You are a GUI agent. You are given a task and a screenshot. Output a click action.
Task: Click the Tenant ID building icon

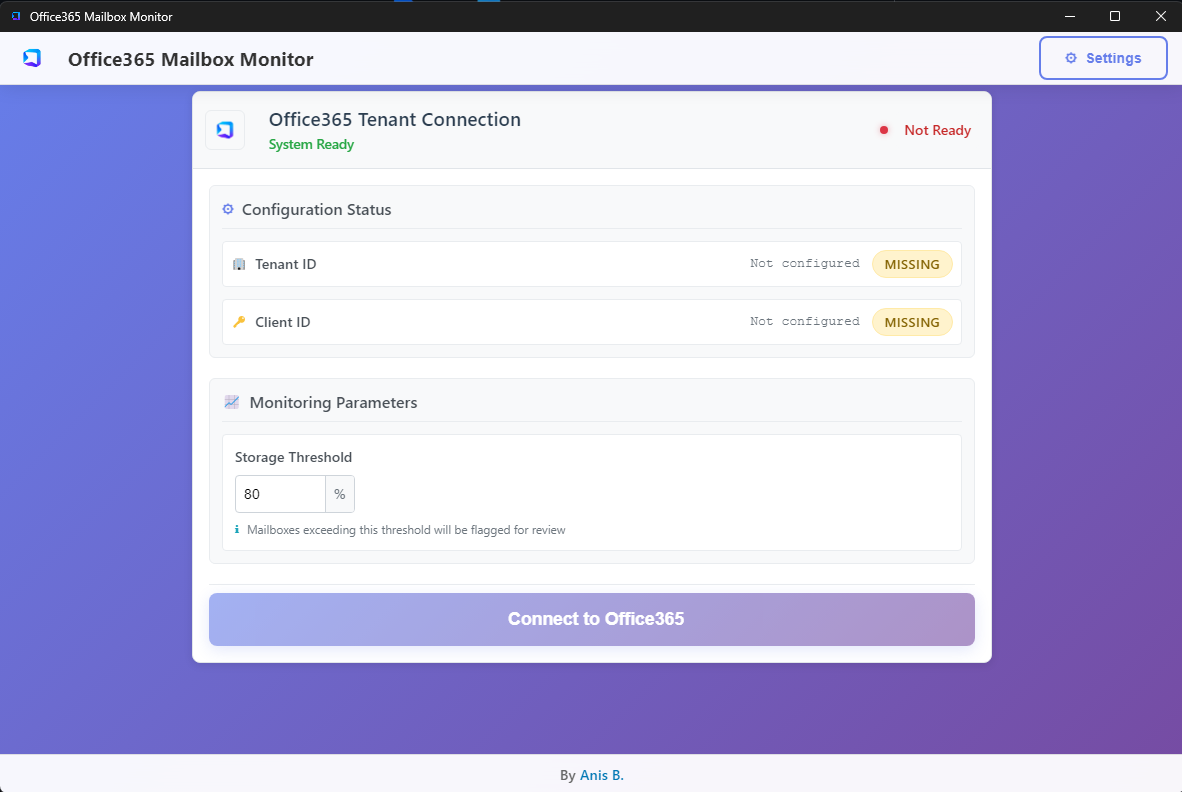click(239, 265)
